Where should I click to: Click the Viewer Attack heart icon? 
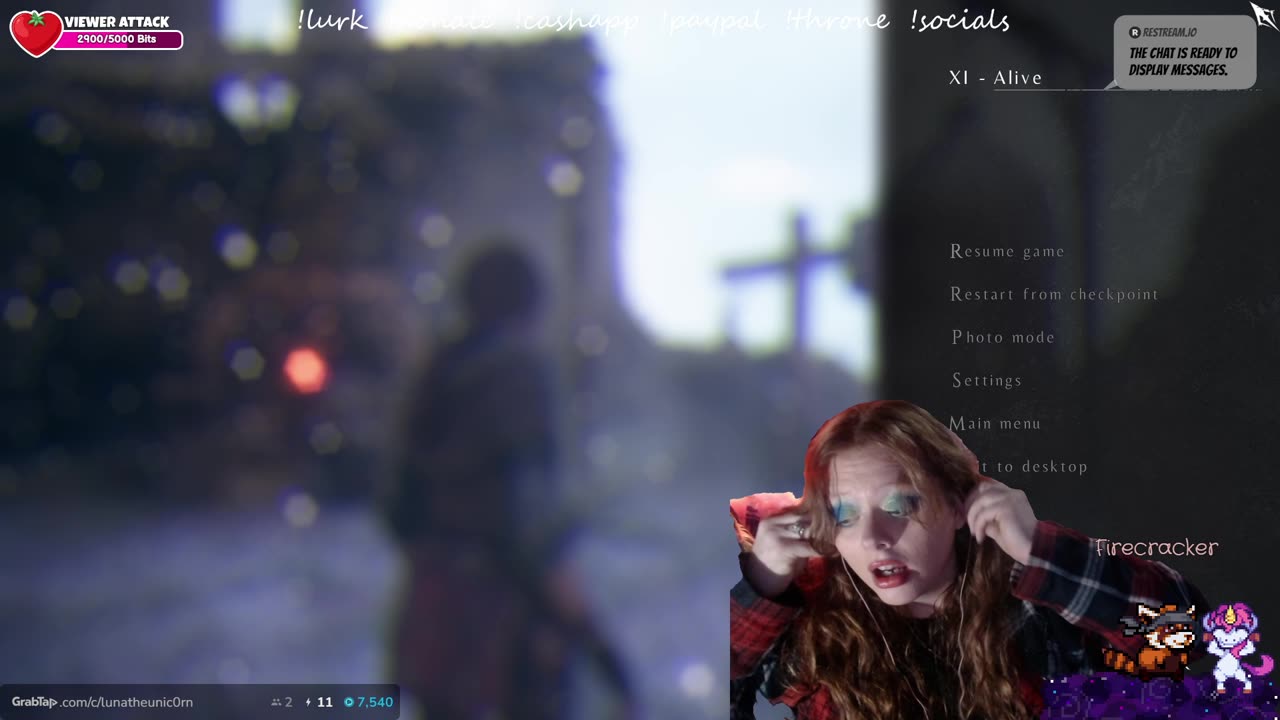coord(36,33)
